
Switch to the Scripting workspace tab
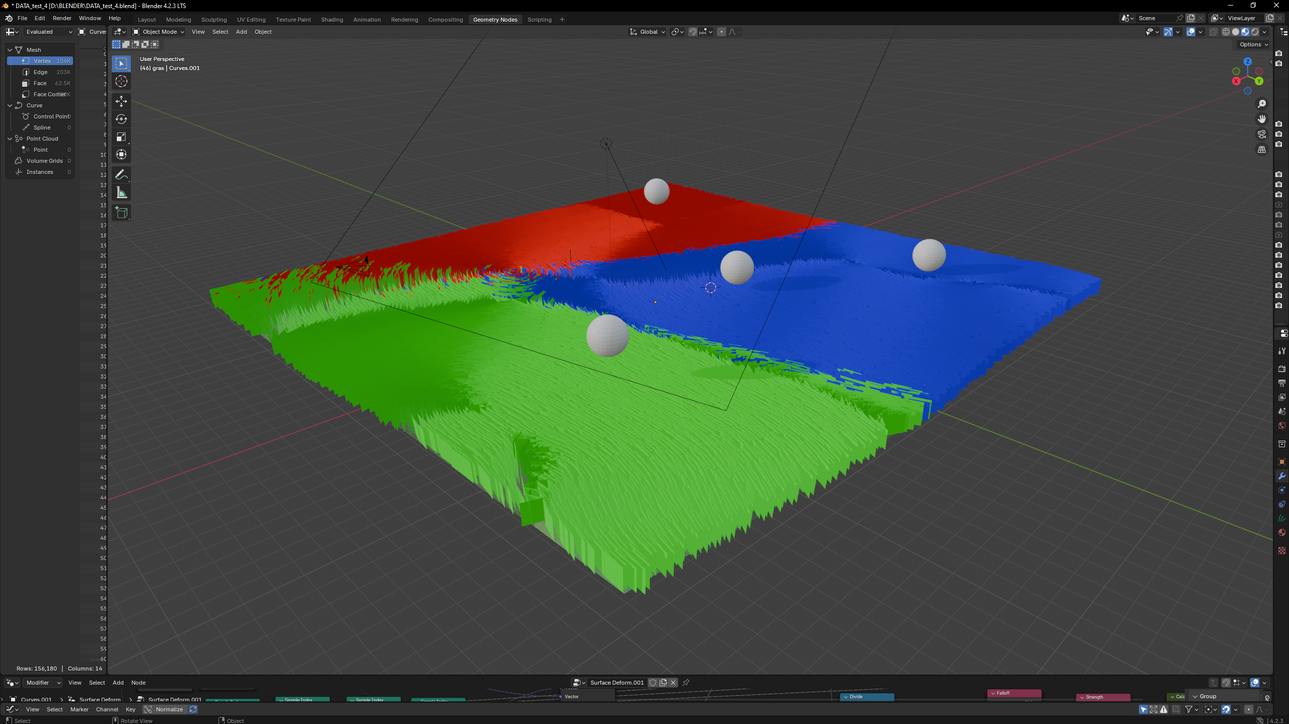(539, 19)
